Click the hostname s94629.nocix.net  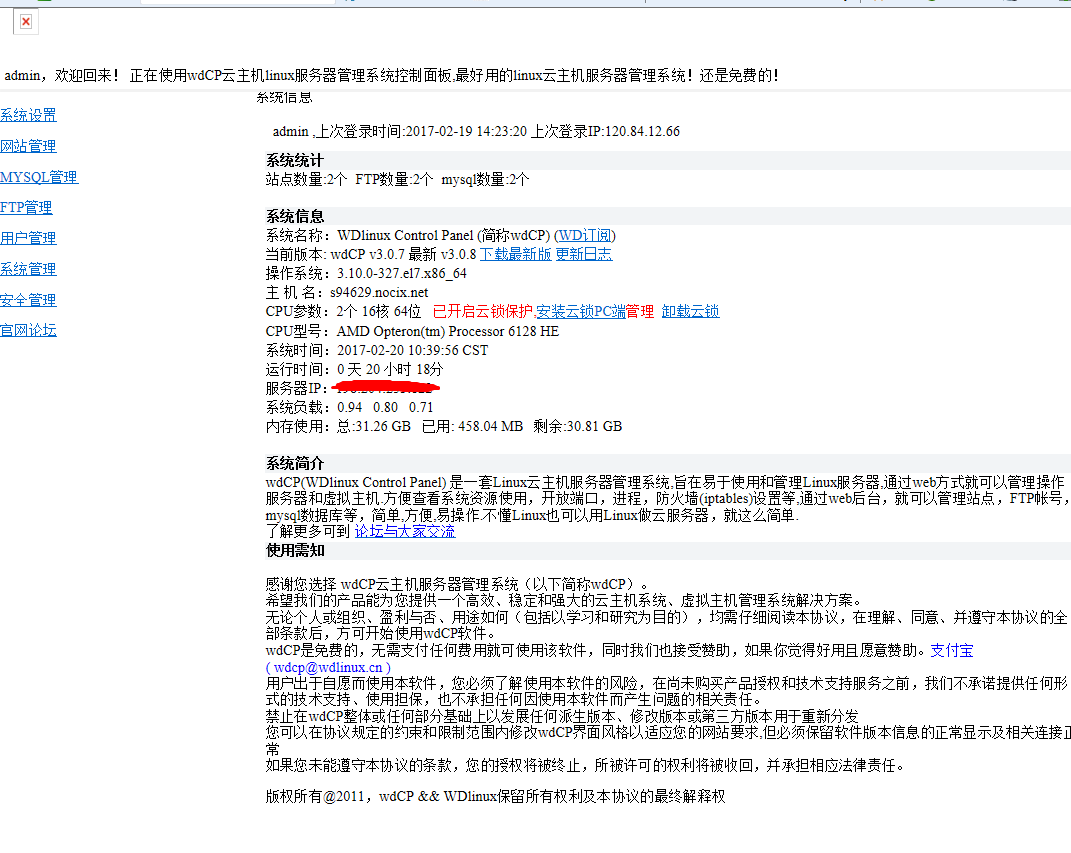point(379,292)
